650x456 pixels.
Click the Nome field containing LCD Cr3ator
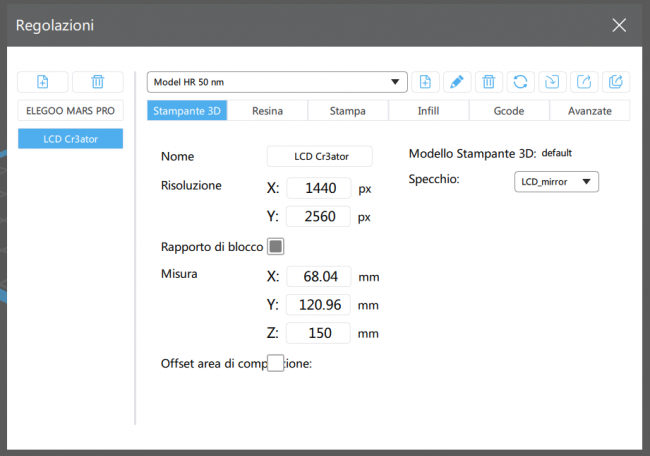319,157
